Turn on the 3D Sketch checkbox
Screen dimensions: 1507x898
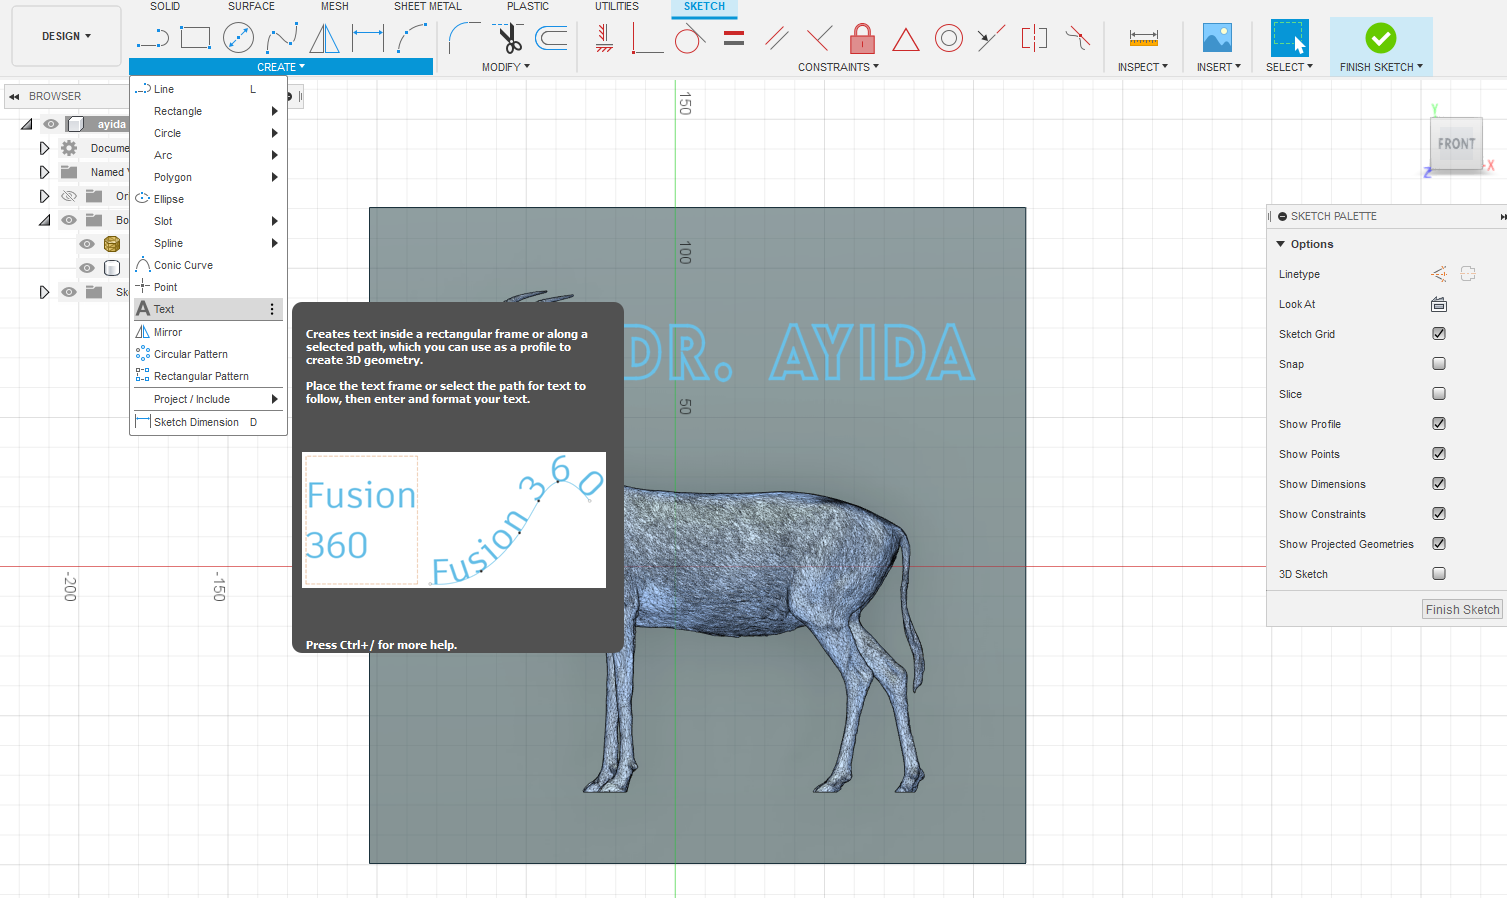[x=1439, y=574]
